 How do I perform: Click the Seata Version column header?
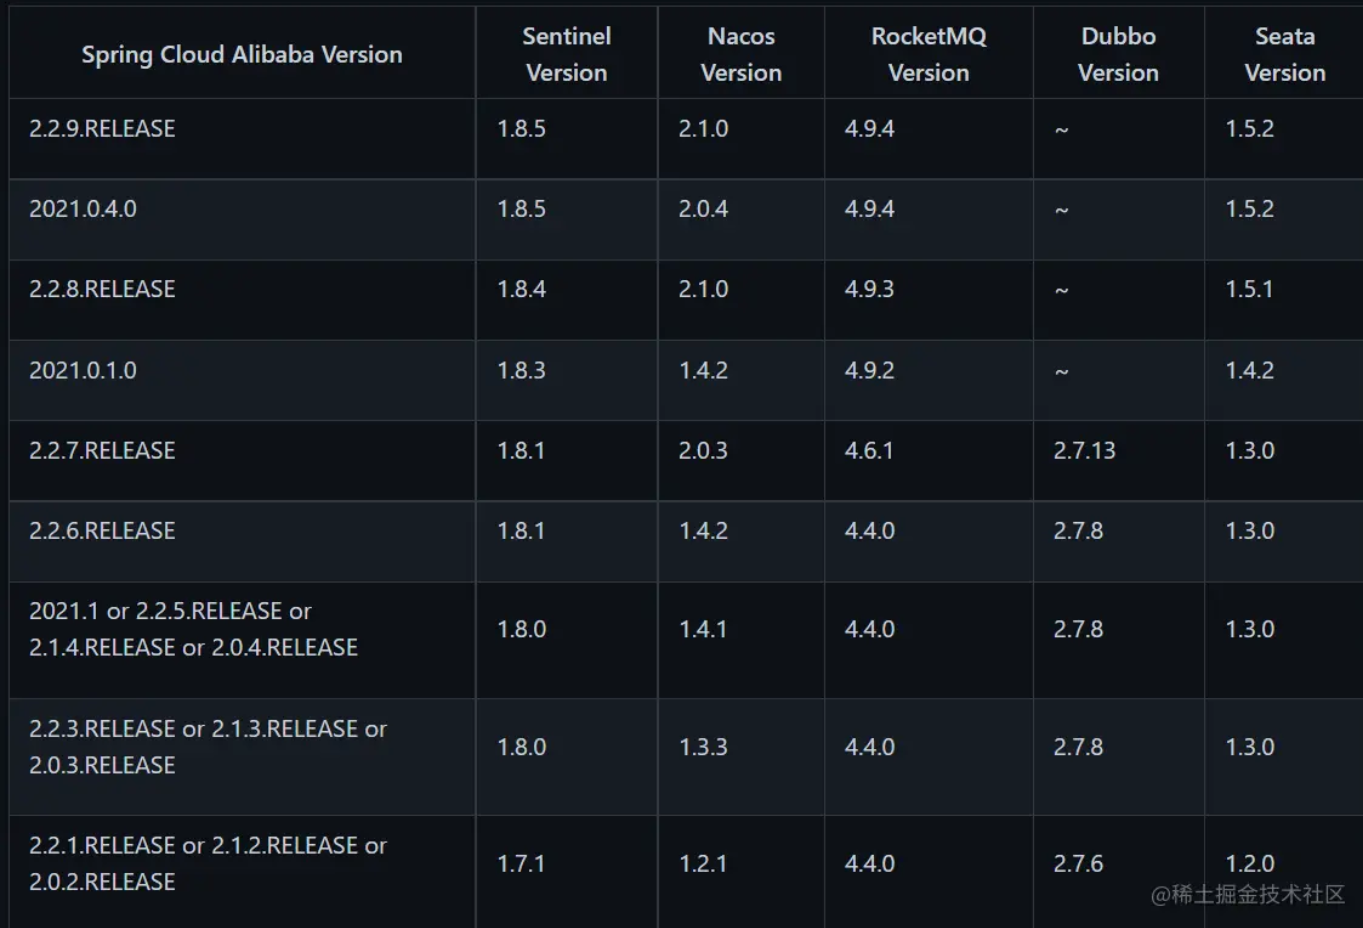(1284, 55)
